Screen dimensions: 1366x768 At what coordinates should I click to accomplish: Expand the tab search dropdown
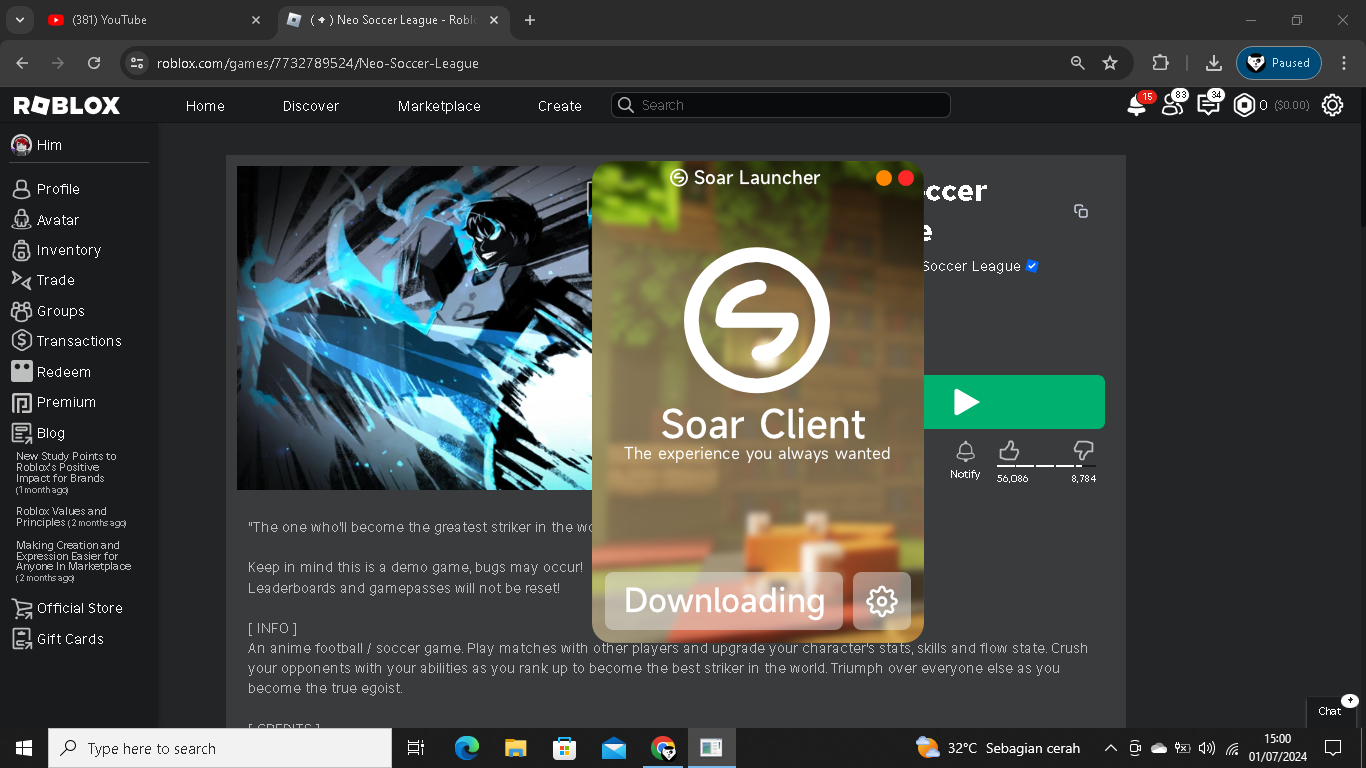19,20
